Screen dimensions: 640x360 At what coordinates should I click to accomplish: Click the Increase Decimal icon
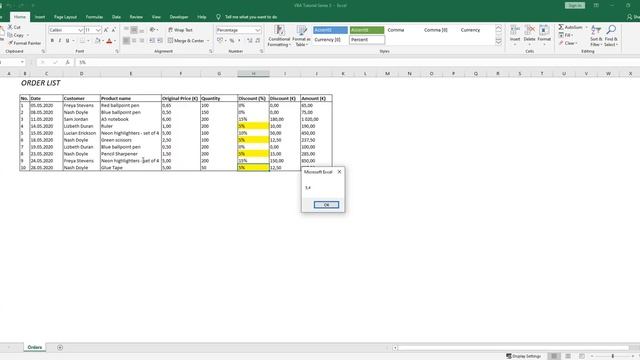[250, 40]
